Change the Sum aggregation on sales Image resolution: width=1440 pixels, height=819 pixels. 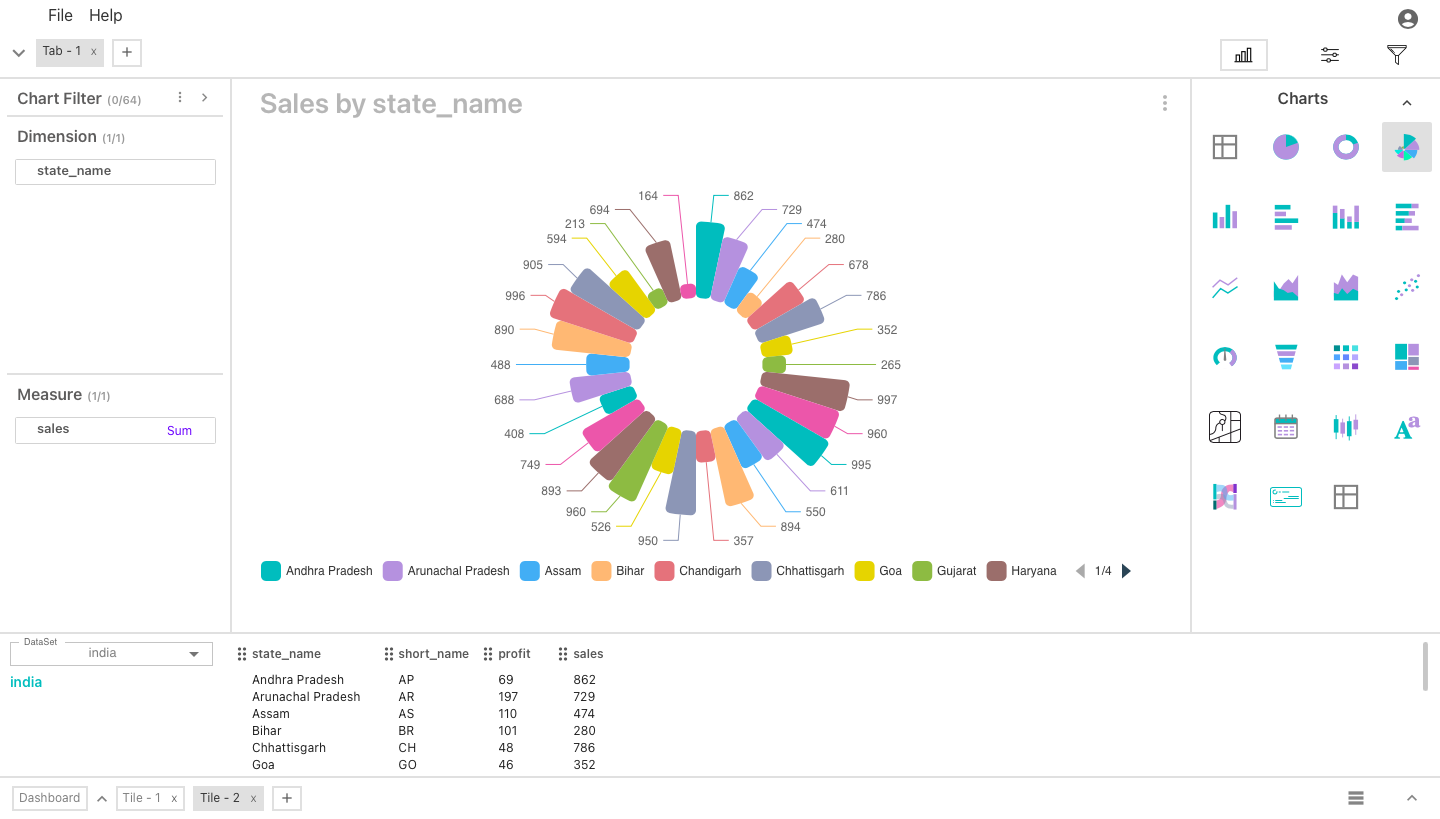[x=179, y=430]
